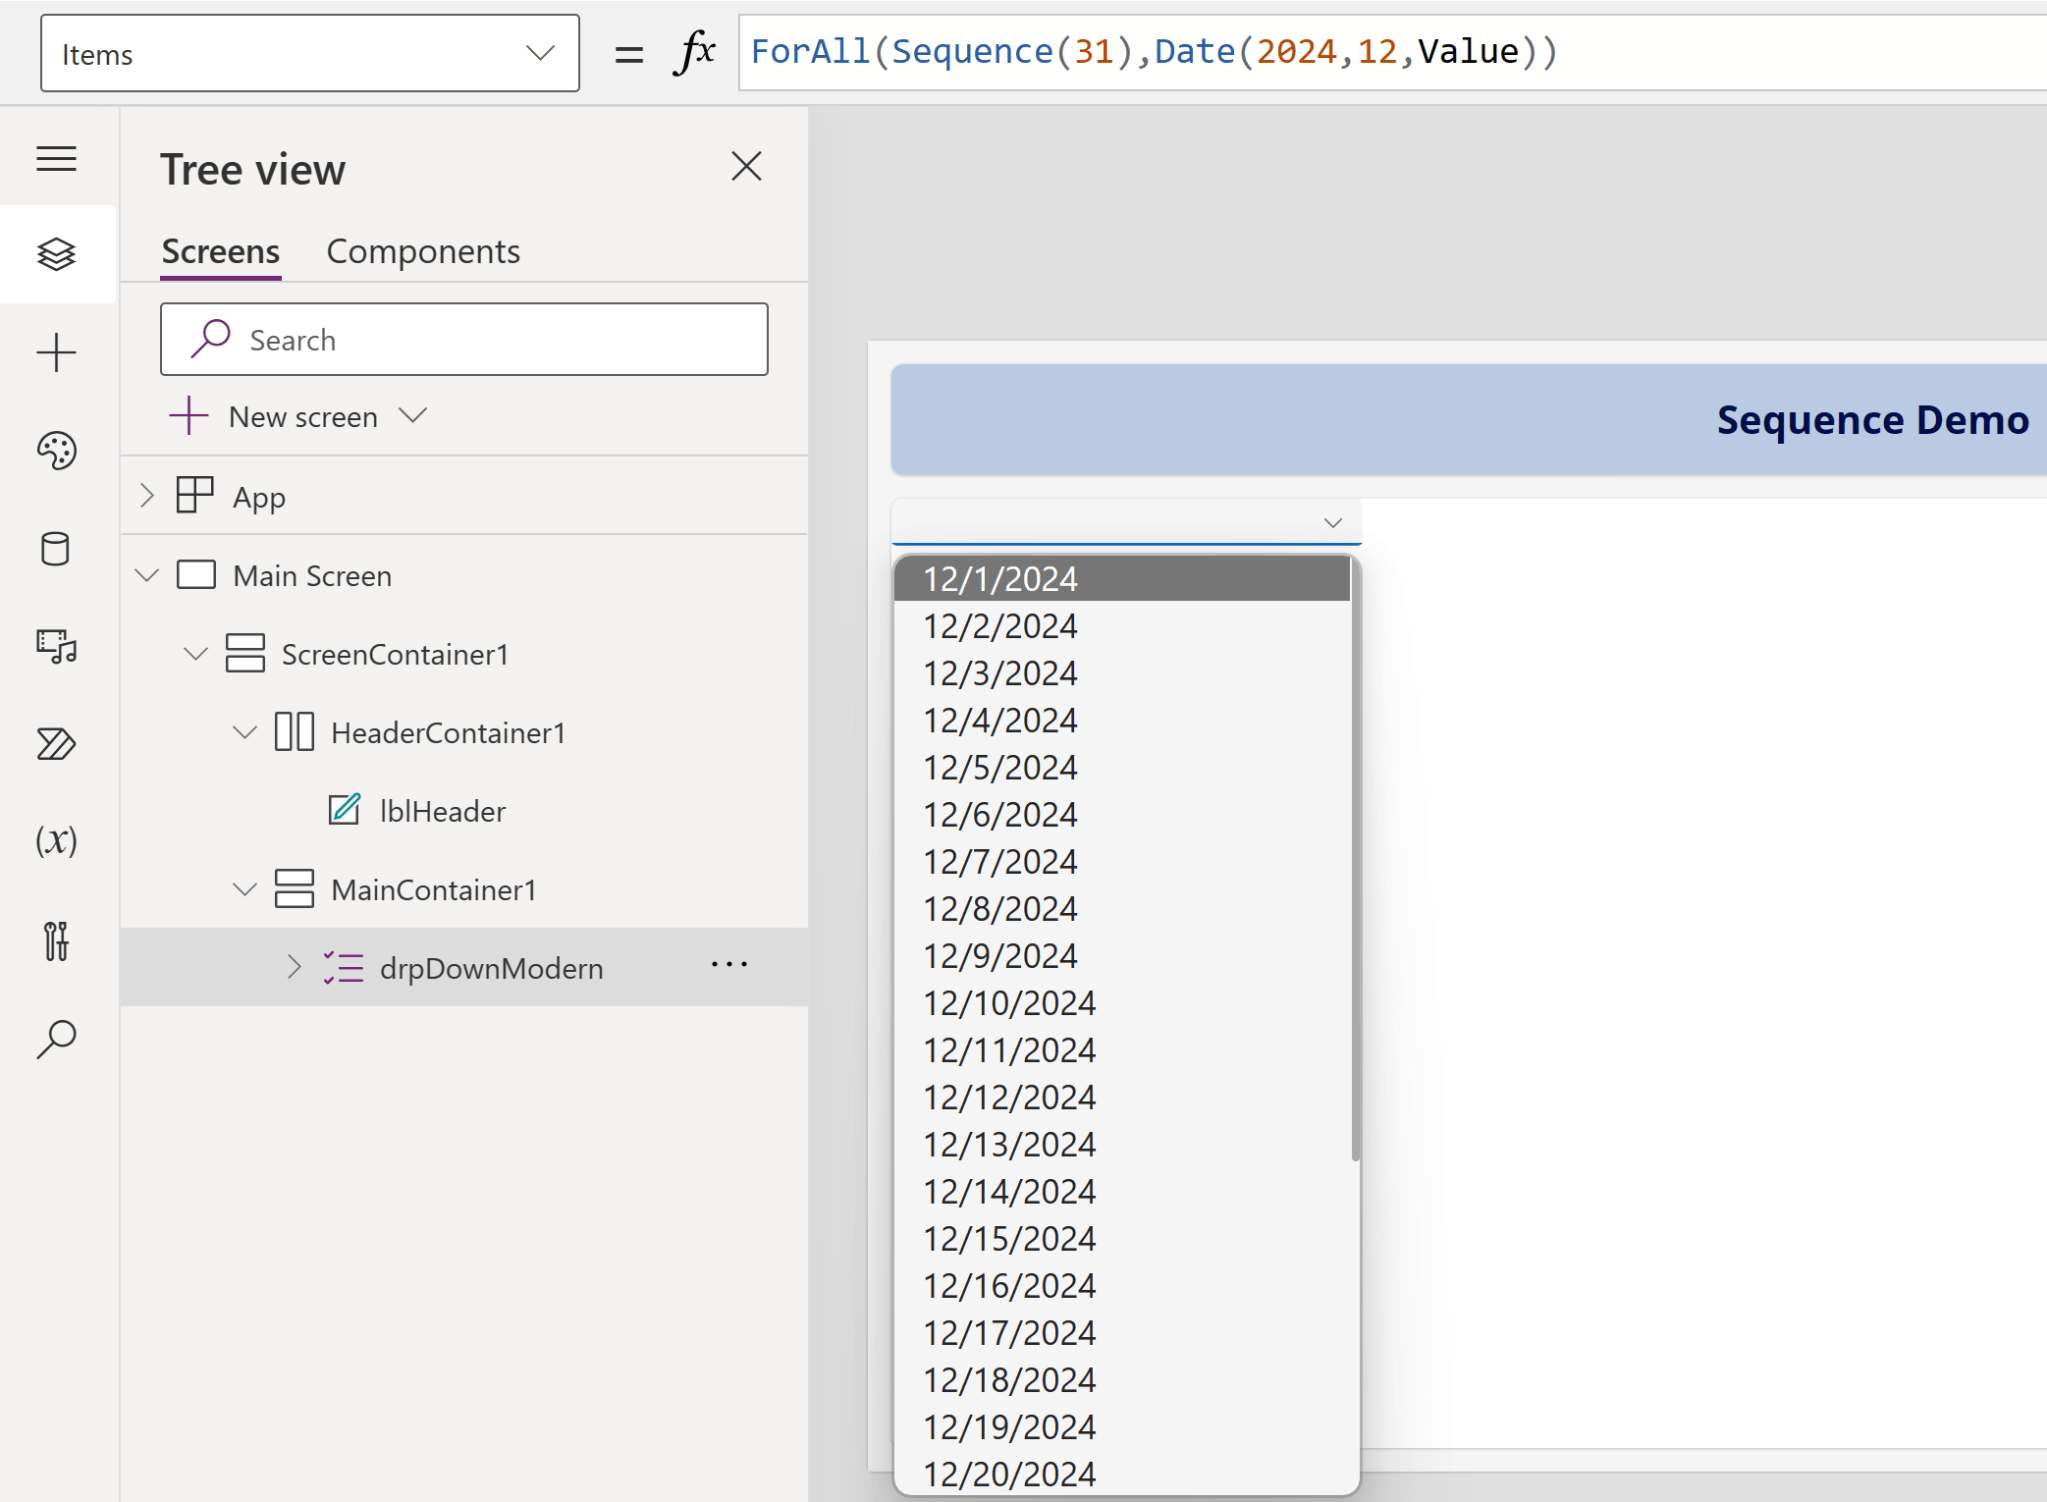Screen dimensions: 2047x1502
Task: Select the Screens tab
Action: [x=220, y=251]
